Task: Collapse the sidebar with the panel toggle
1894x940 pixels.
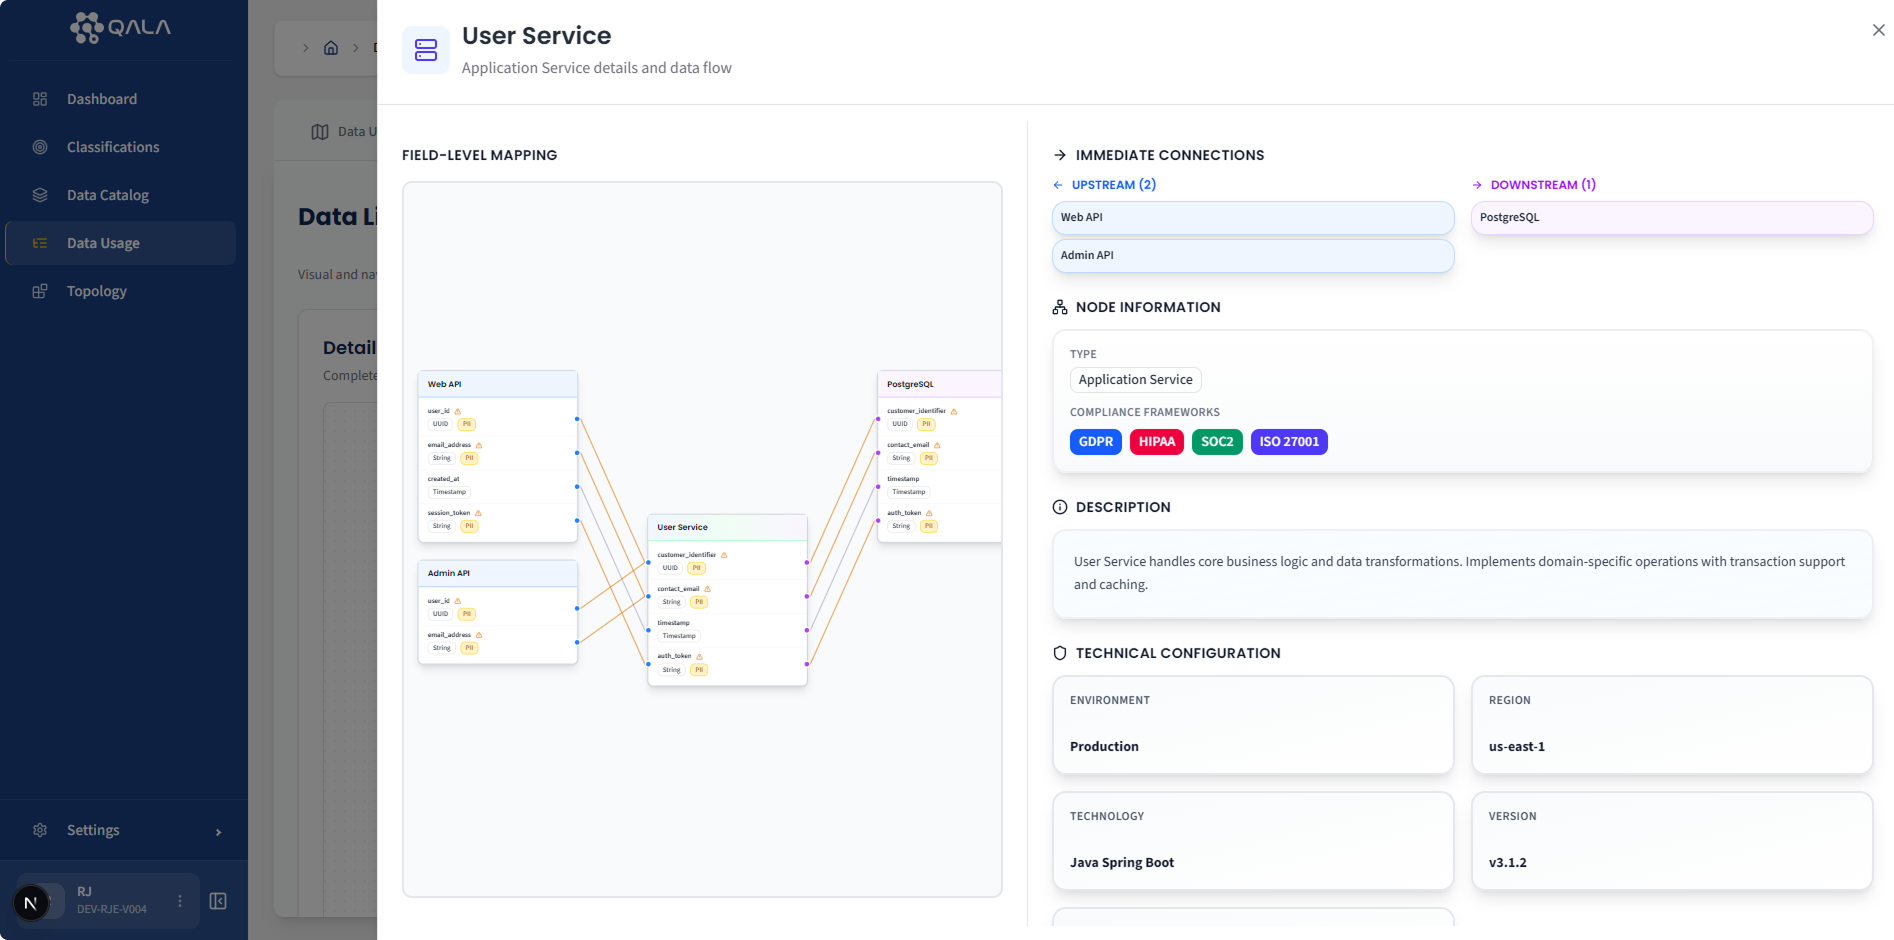Action: point(218,901)
